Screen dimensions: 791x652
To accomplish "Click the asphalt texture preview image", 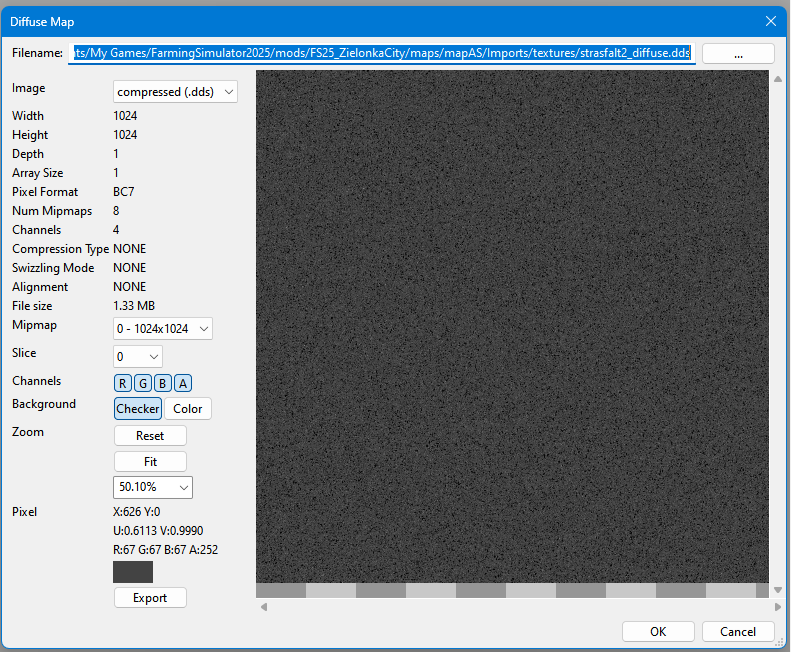I will point(512,327).
